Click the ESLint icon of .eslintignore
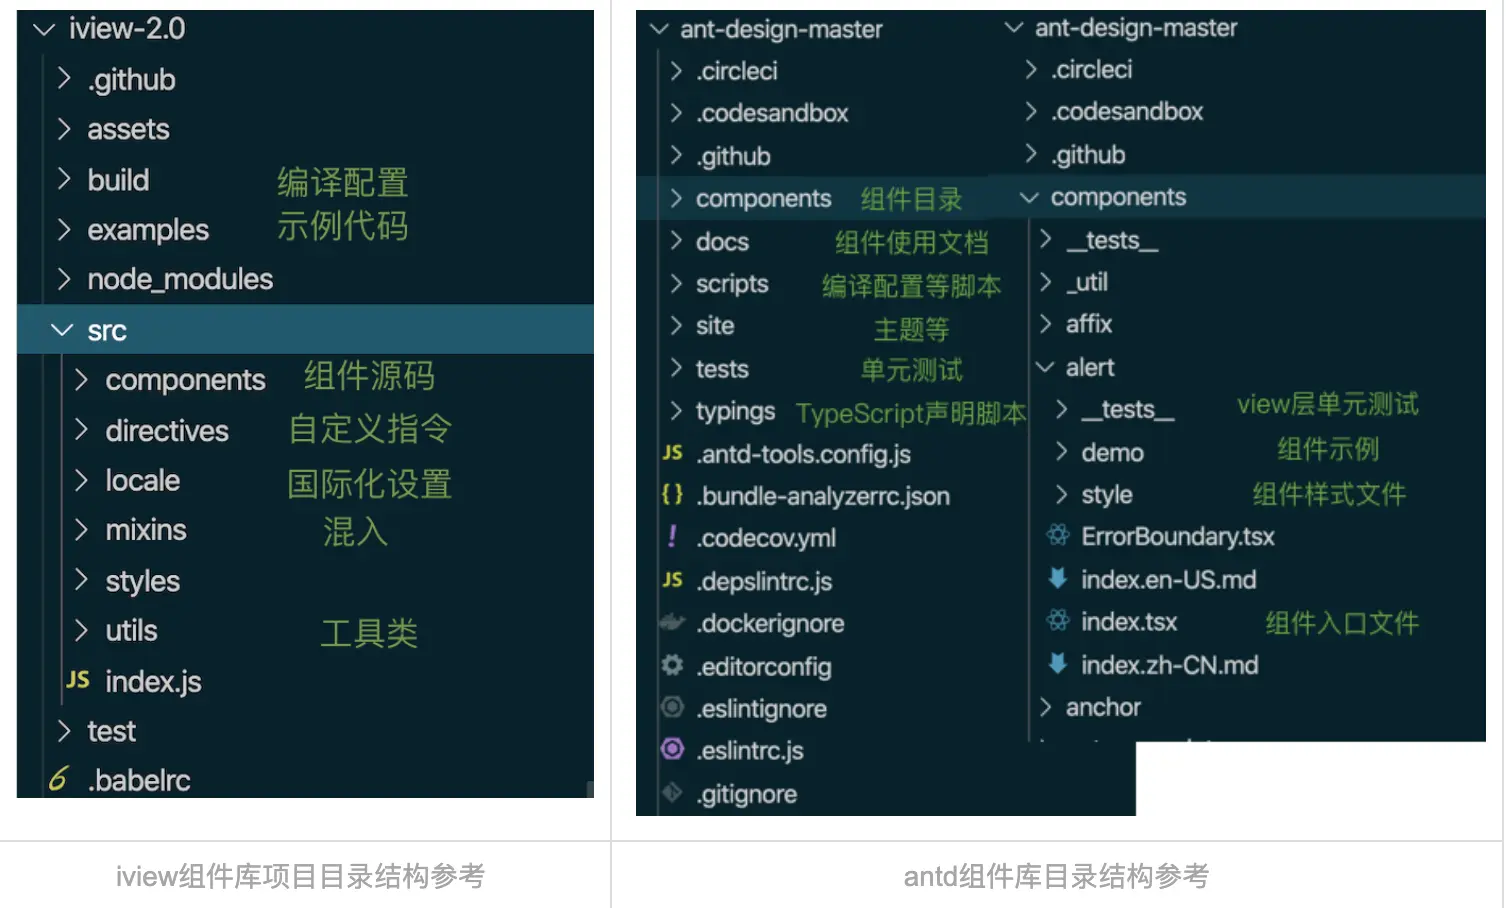Screen dimensions: 1506x908 673,707
